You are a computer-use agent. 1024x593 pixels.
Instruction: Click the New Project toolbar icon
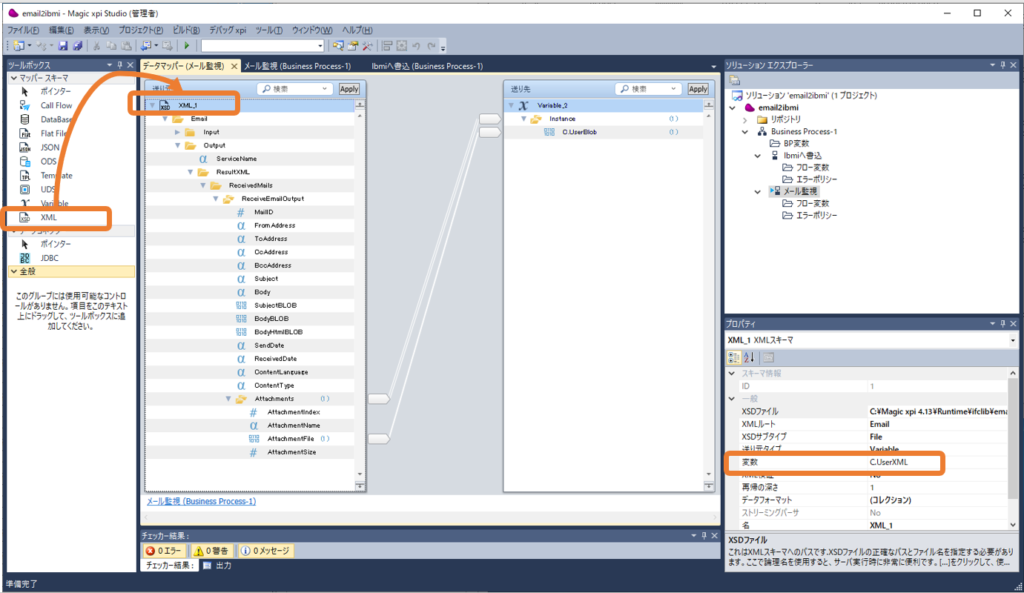(x=18, y=46)
